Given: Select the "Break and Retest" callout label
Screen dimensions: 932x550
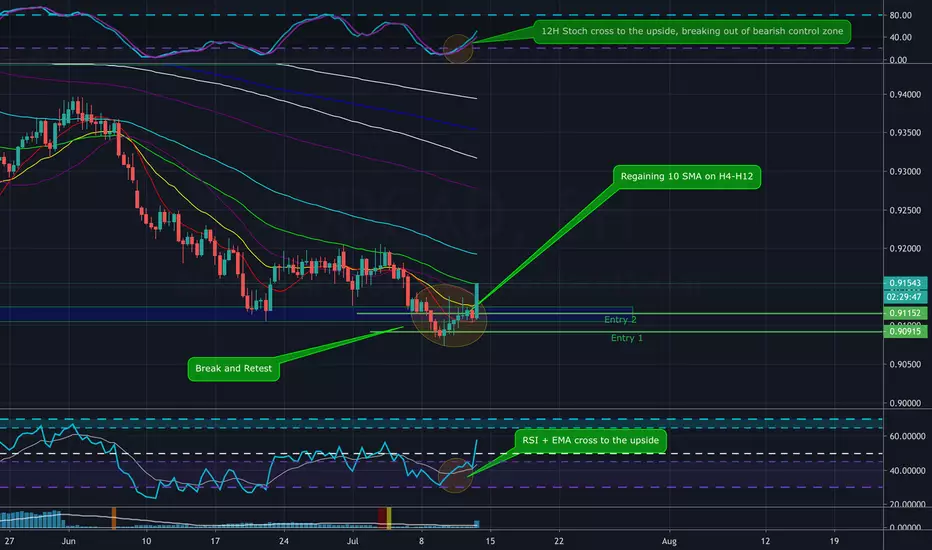Looking at the screenshot, I should [x=234, y=369].
